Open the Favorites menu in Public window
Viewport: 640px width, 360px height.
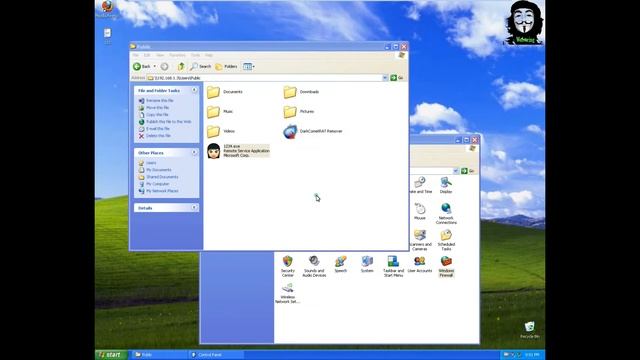[177, 55]
